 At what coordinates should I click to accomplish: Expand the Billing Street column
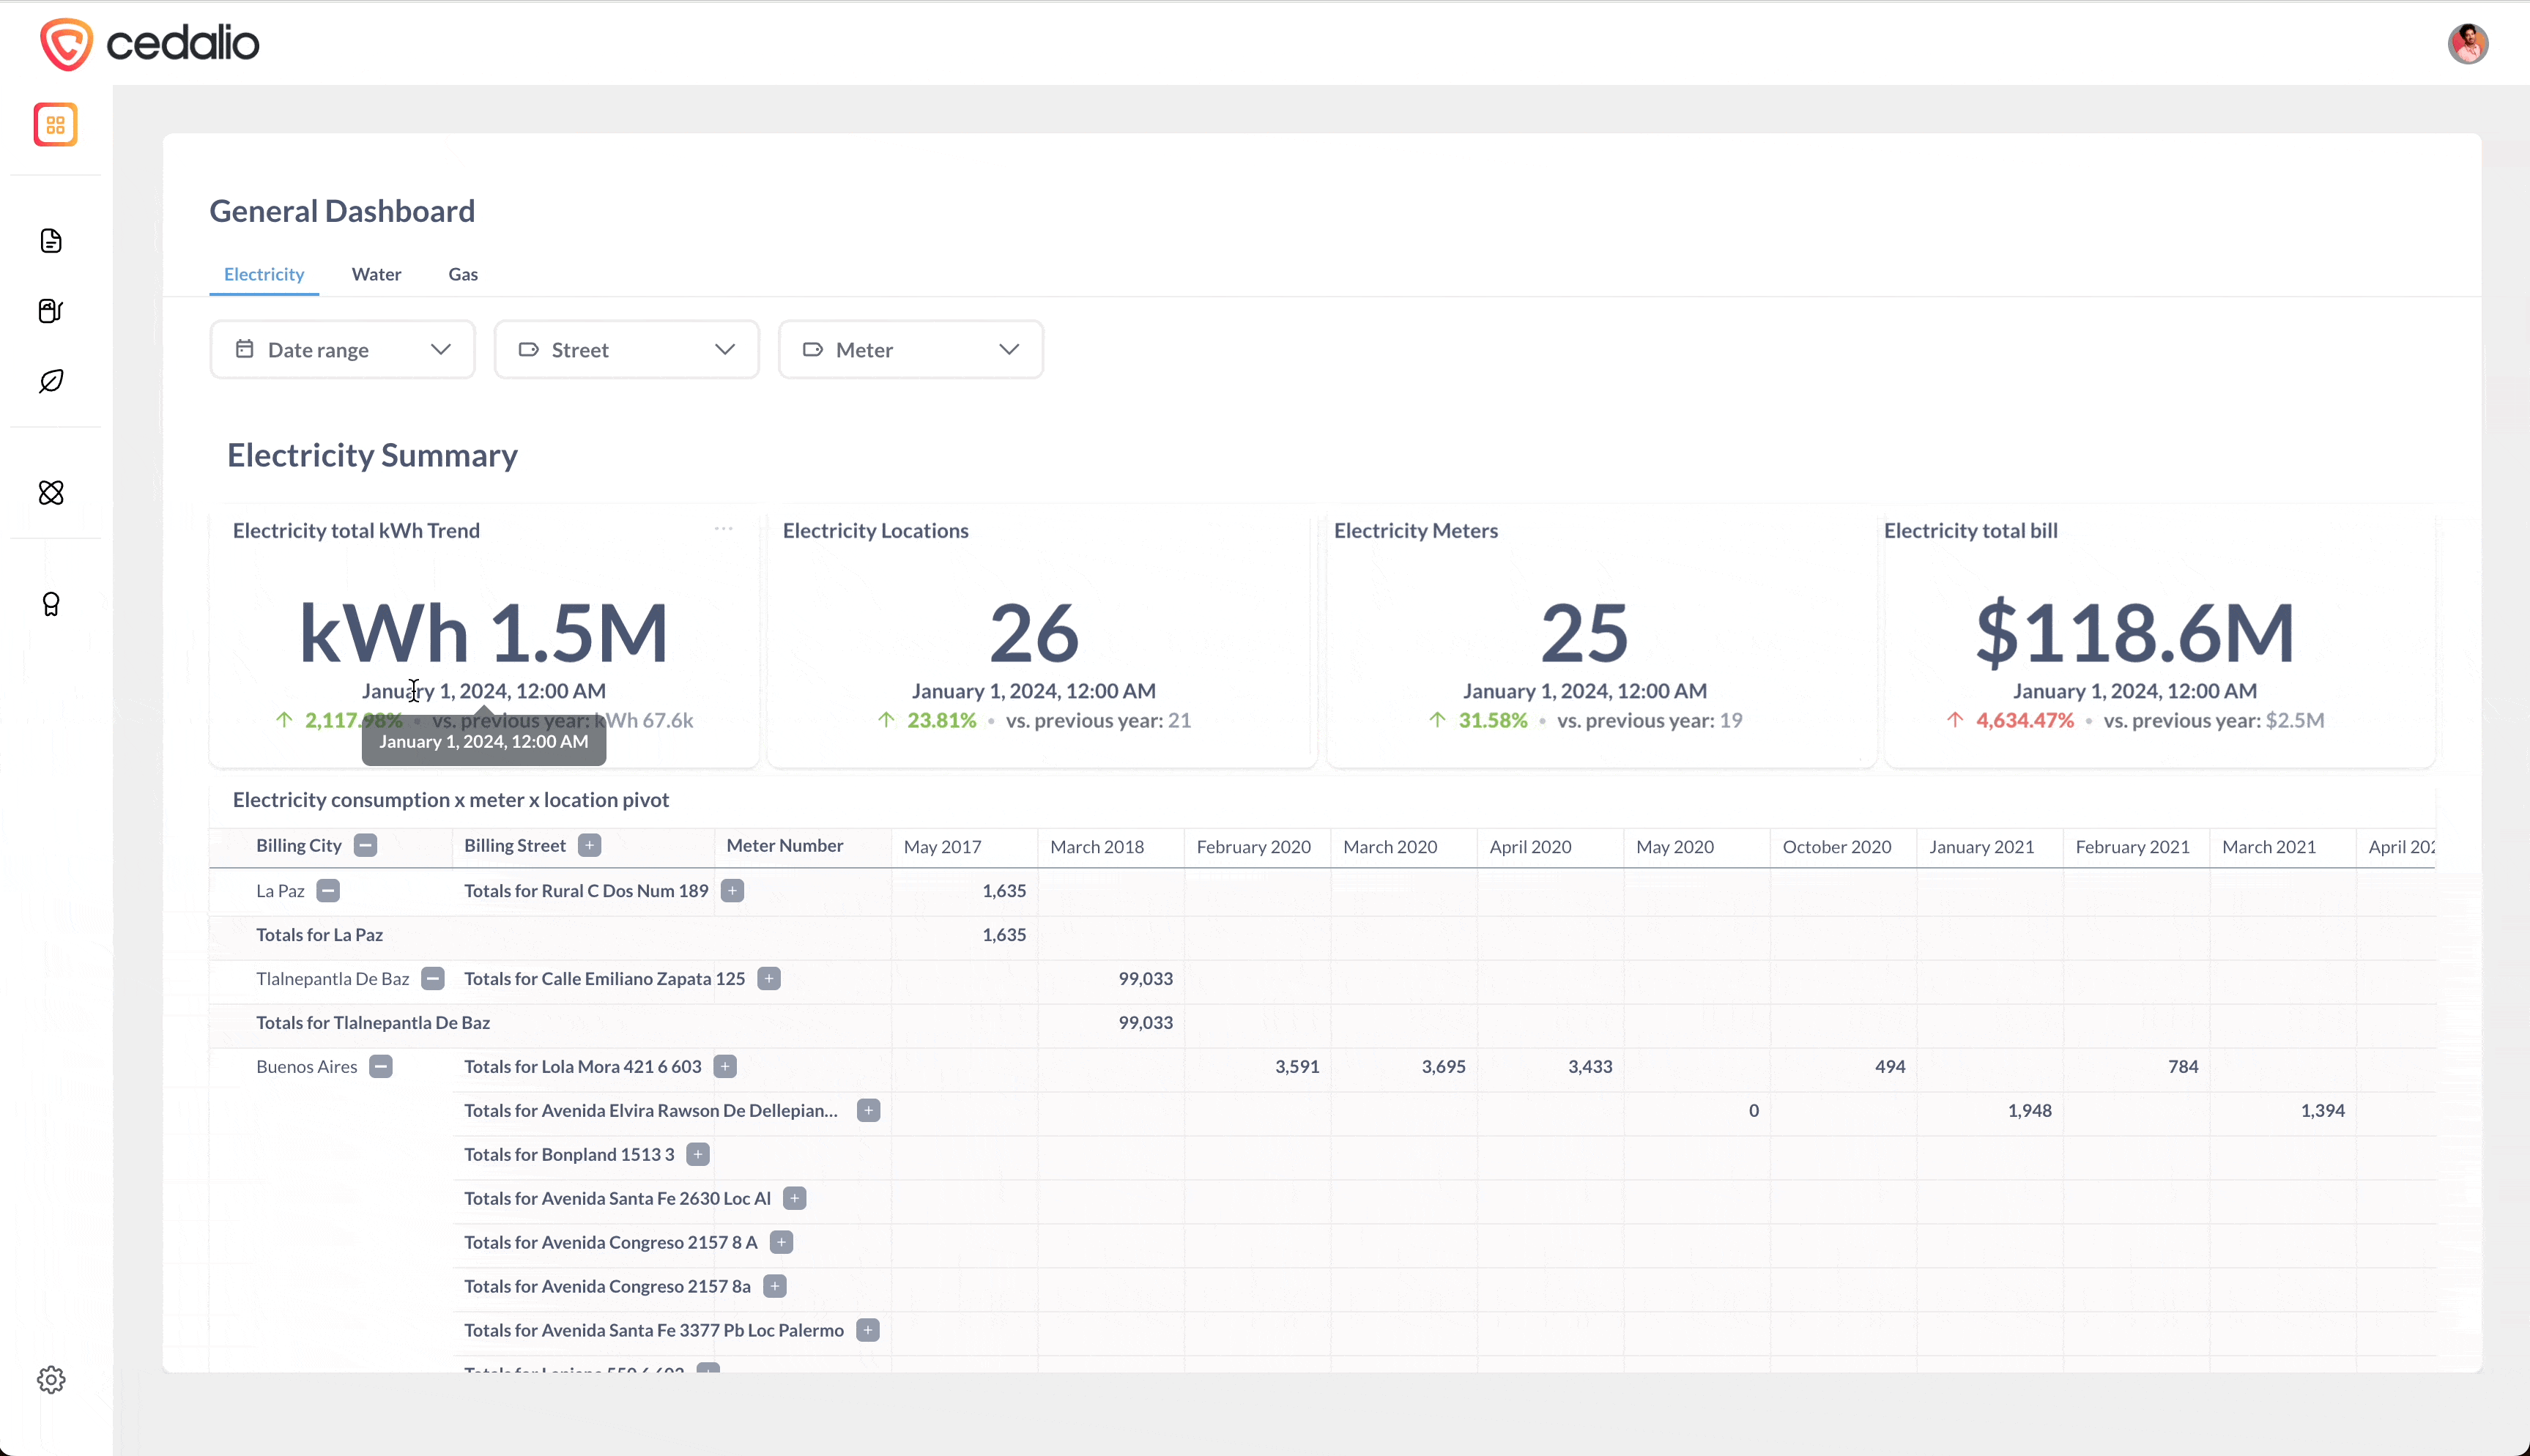click(590, 845)
